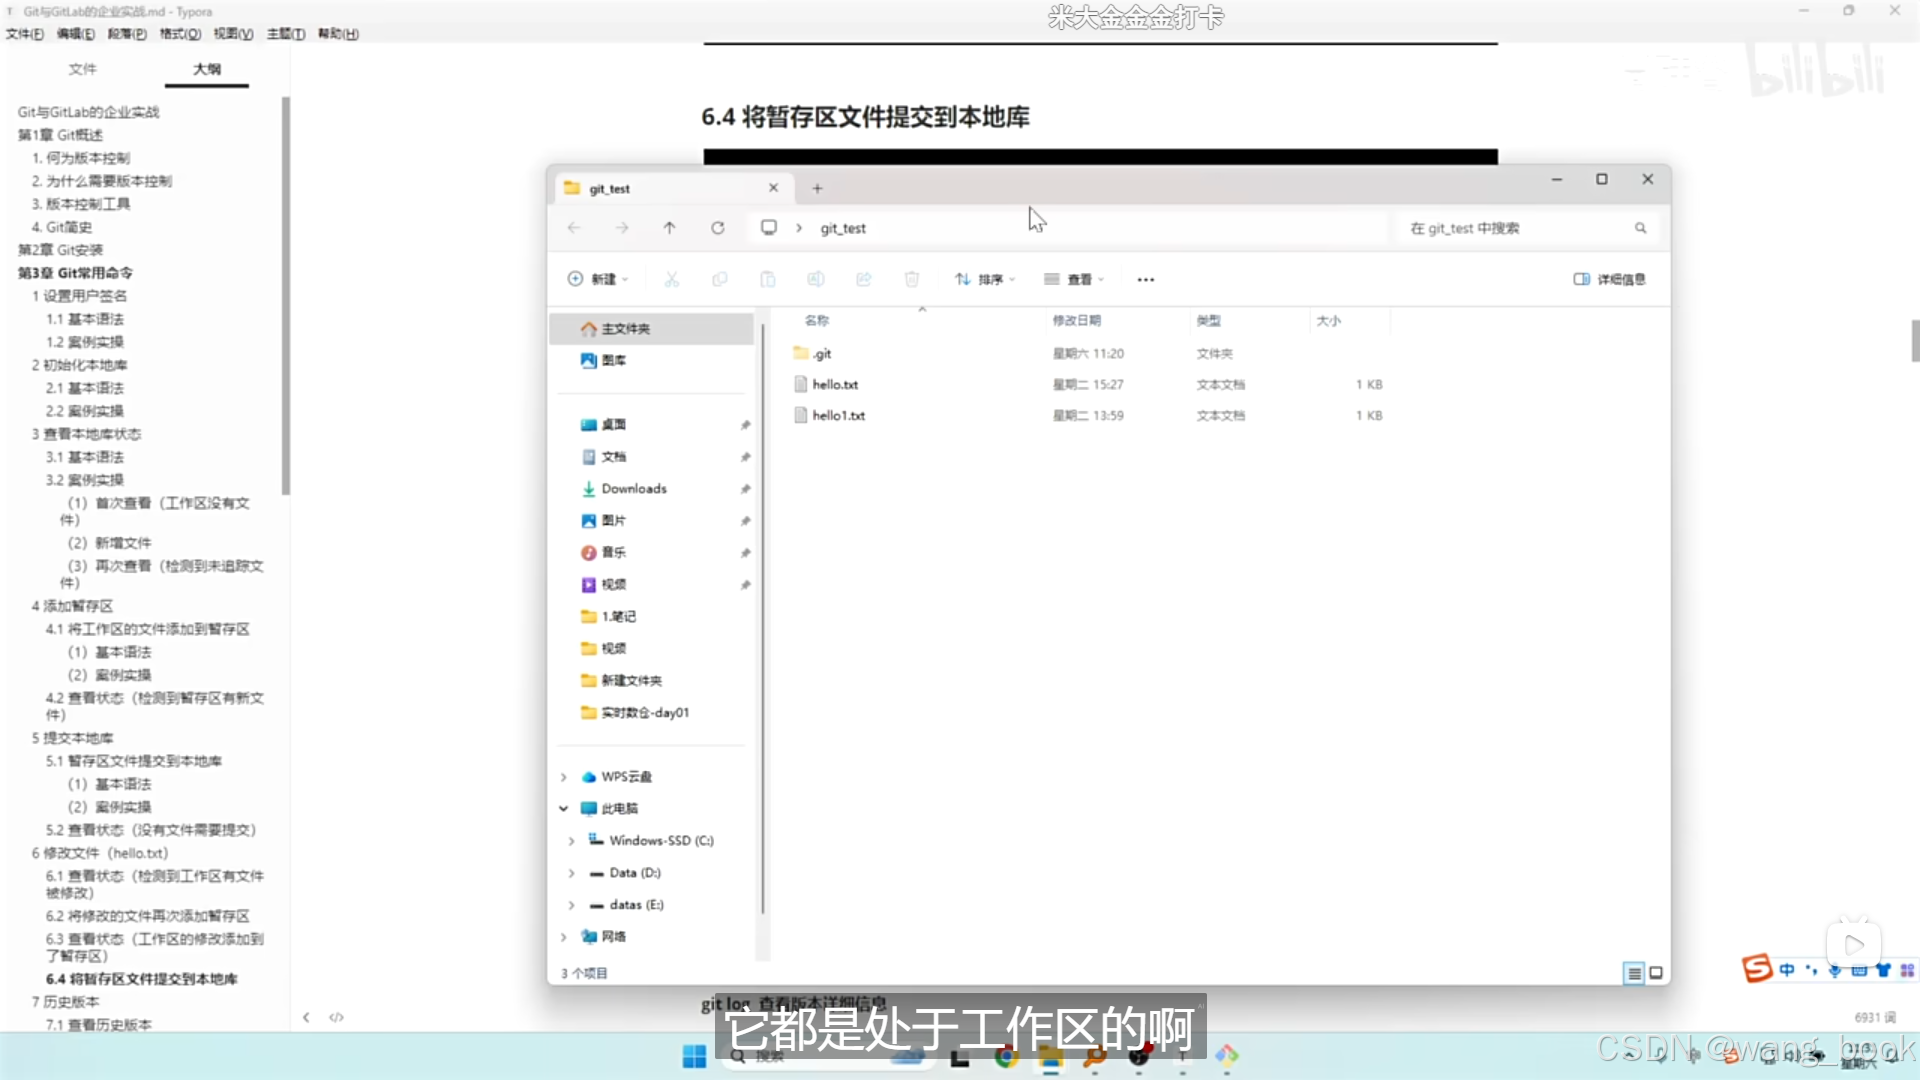
Task: Click the Cut scissors icon in toolbar
Action: tap(672, 280)
